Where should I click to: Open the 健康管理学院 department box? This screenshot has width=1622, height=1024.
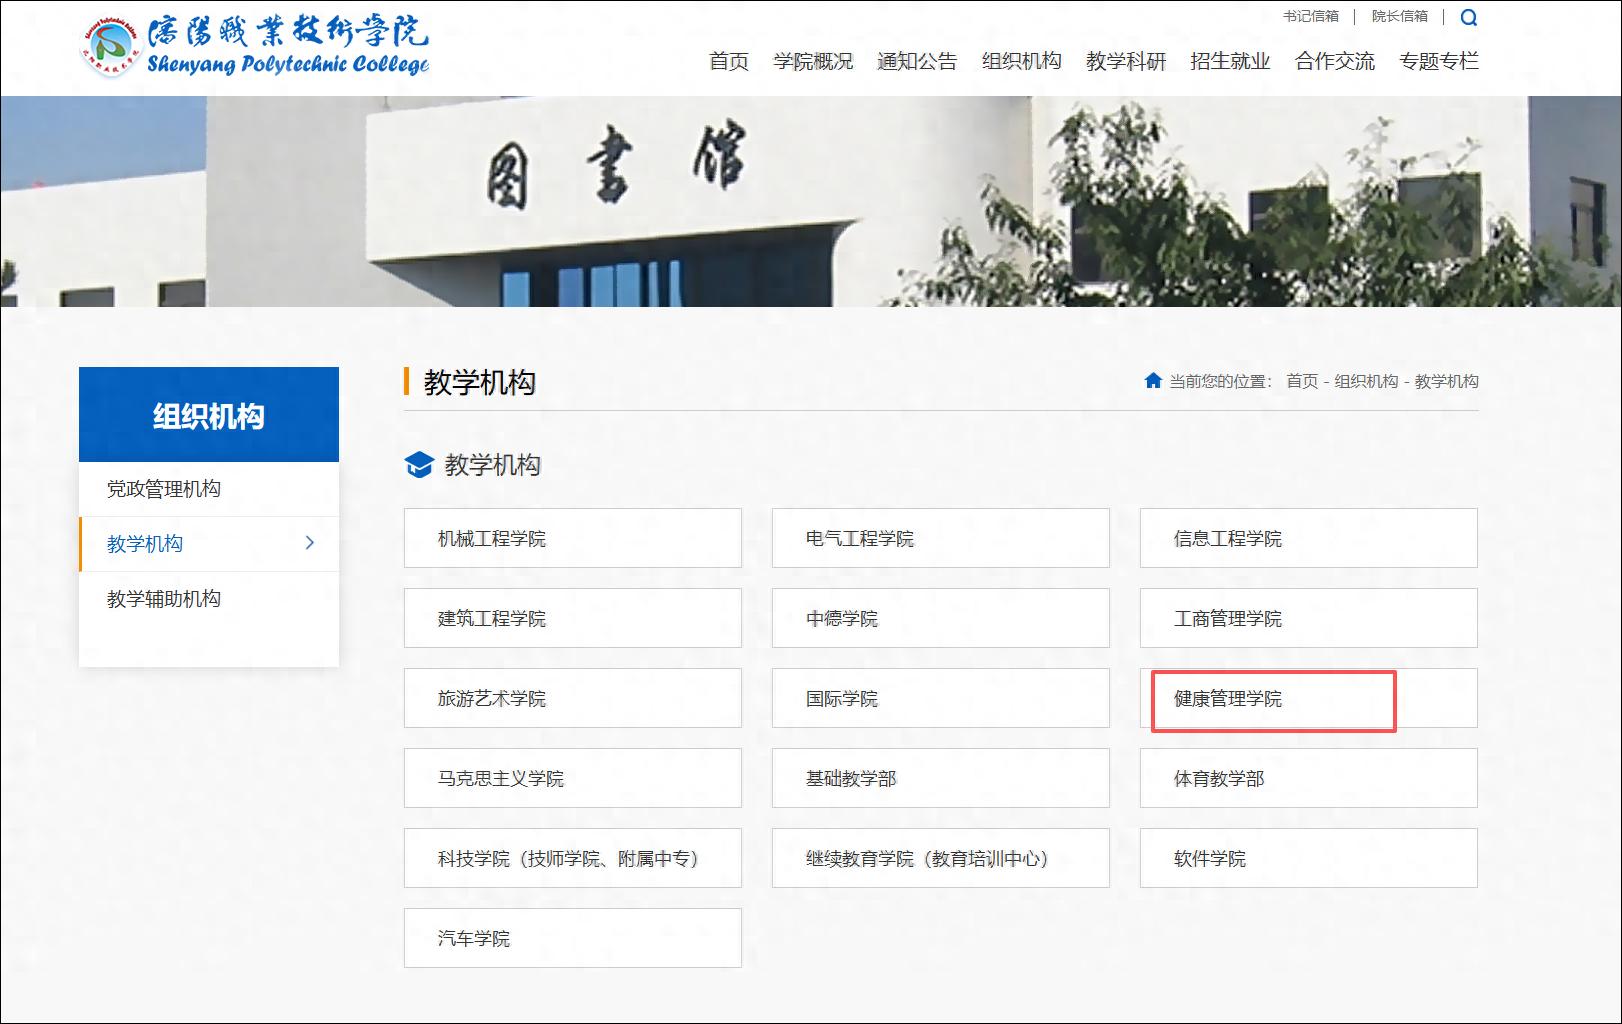coord(1308,698)
